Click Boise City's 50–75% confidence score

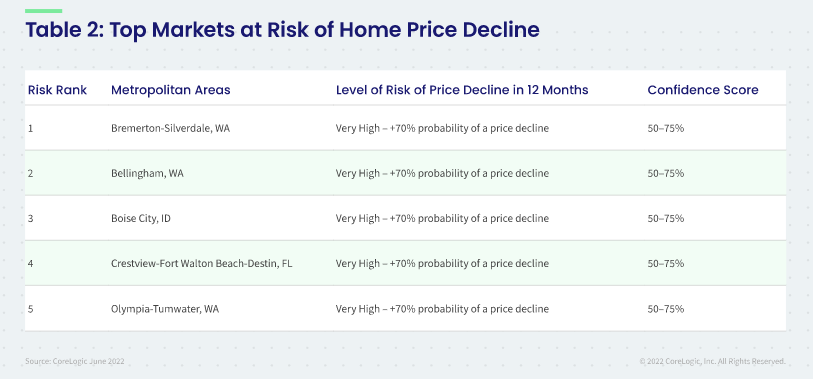point(666,218)
